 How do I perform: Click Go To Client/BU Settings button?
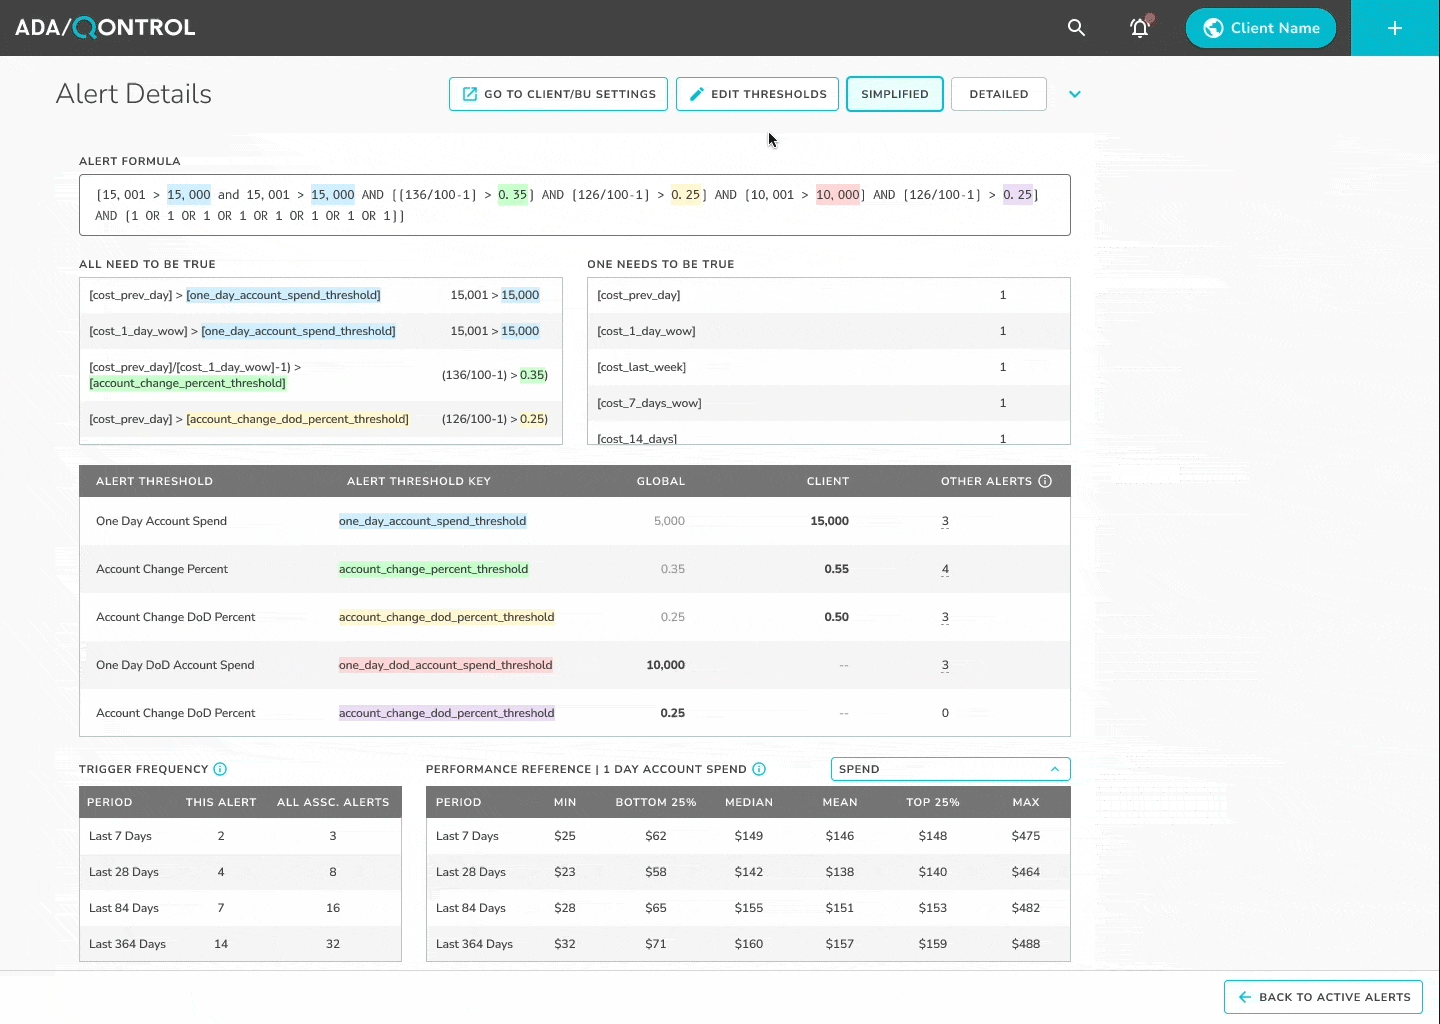558,94
